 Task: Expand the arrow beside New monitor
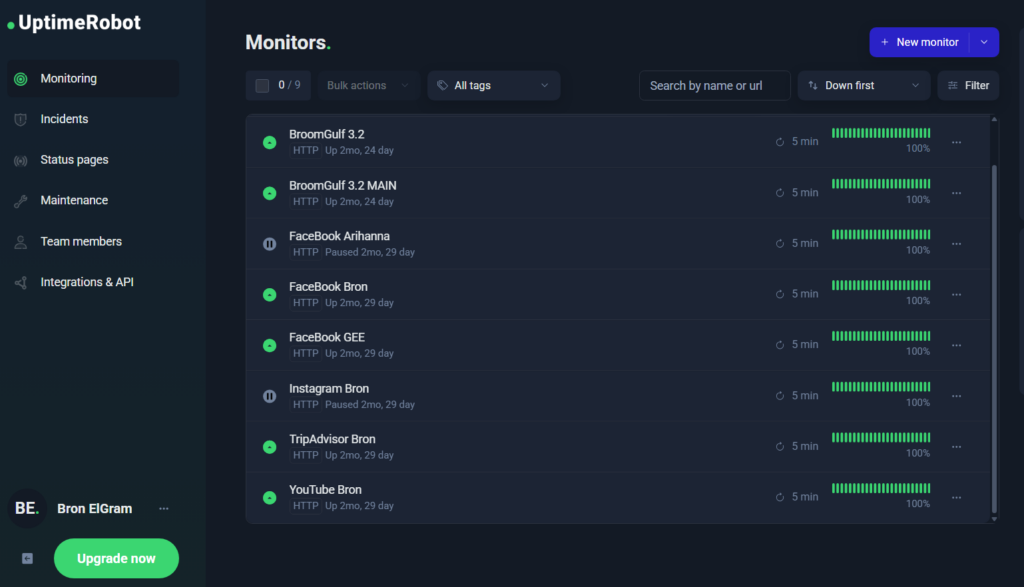tap(984, 42)
